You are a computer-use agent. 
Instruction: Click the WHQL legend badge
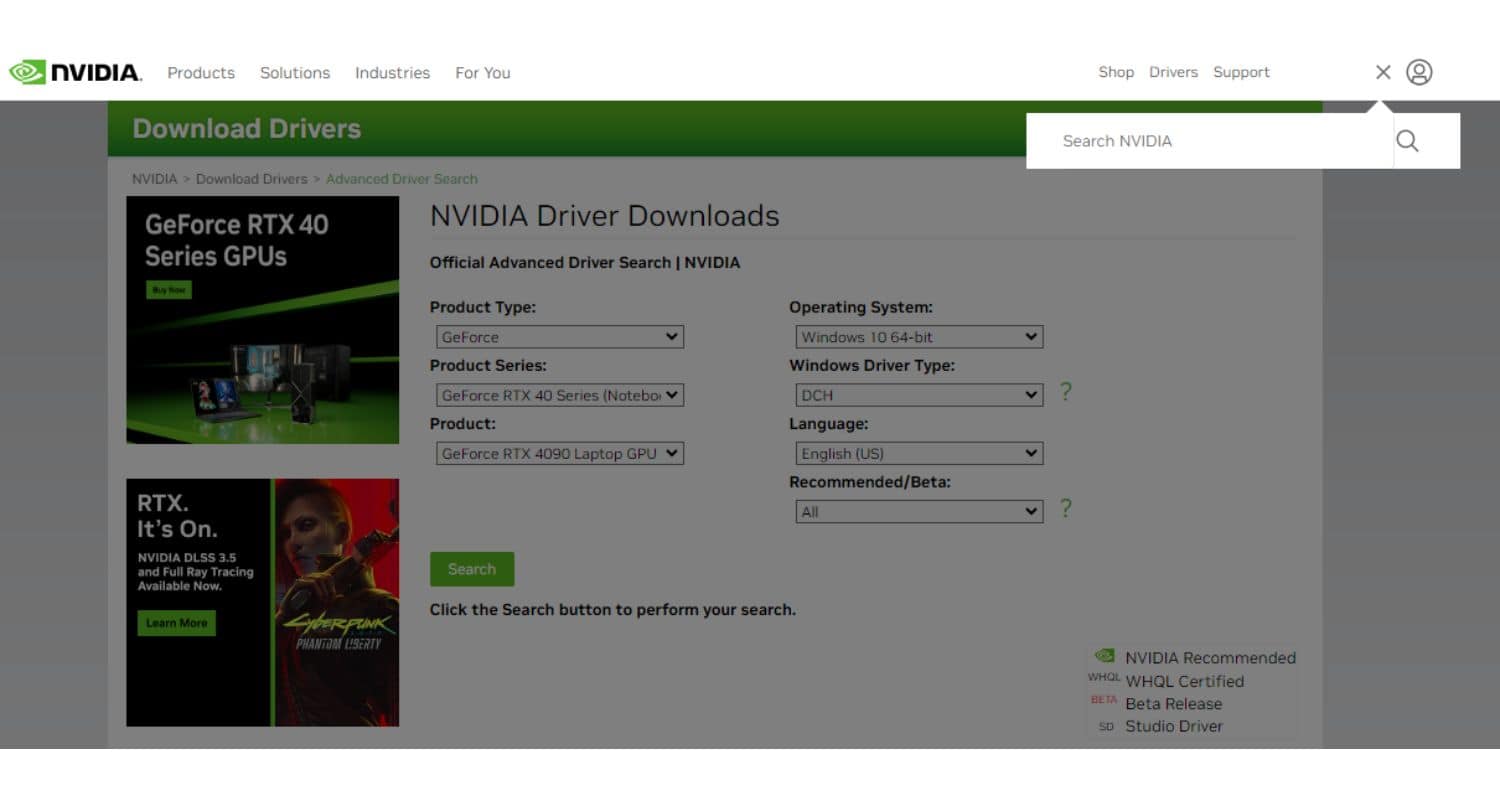tap(1104, 677)
